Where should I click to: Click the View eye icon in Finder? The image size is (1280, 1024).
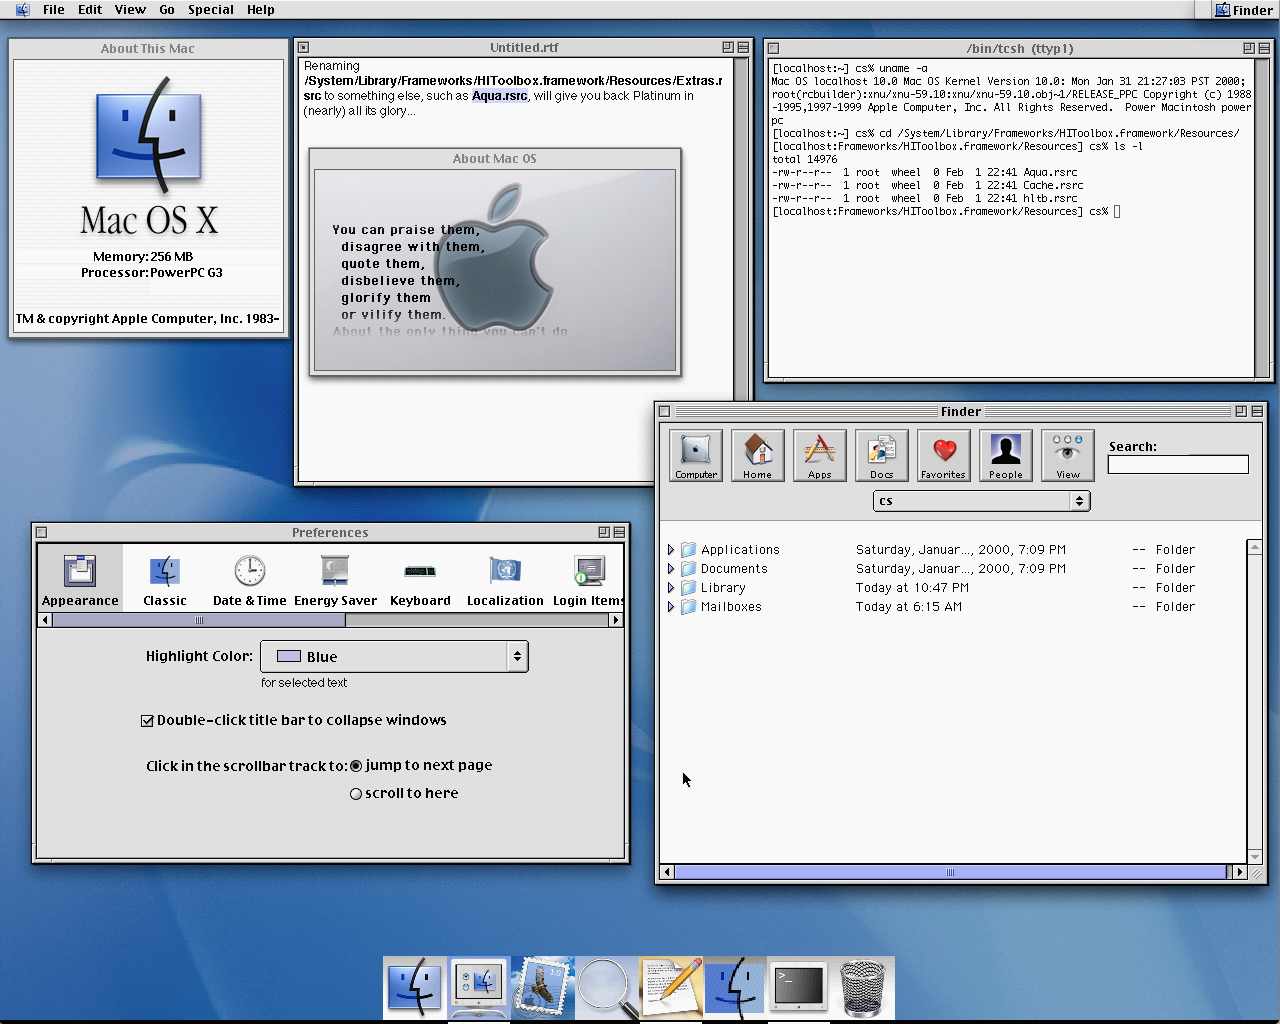tap(1067, 455)
